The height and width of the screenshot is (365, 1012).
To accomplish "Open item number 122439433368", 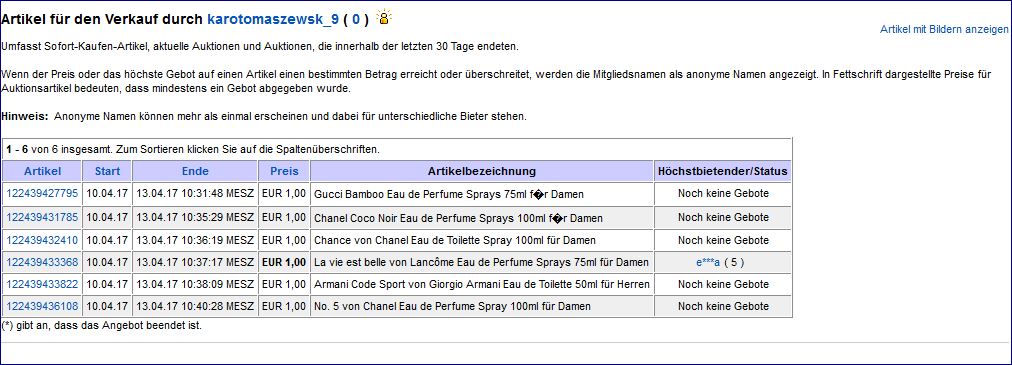I will click(42, 262).
